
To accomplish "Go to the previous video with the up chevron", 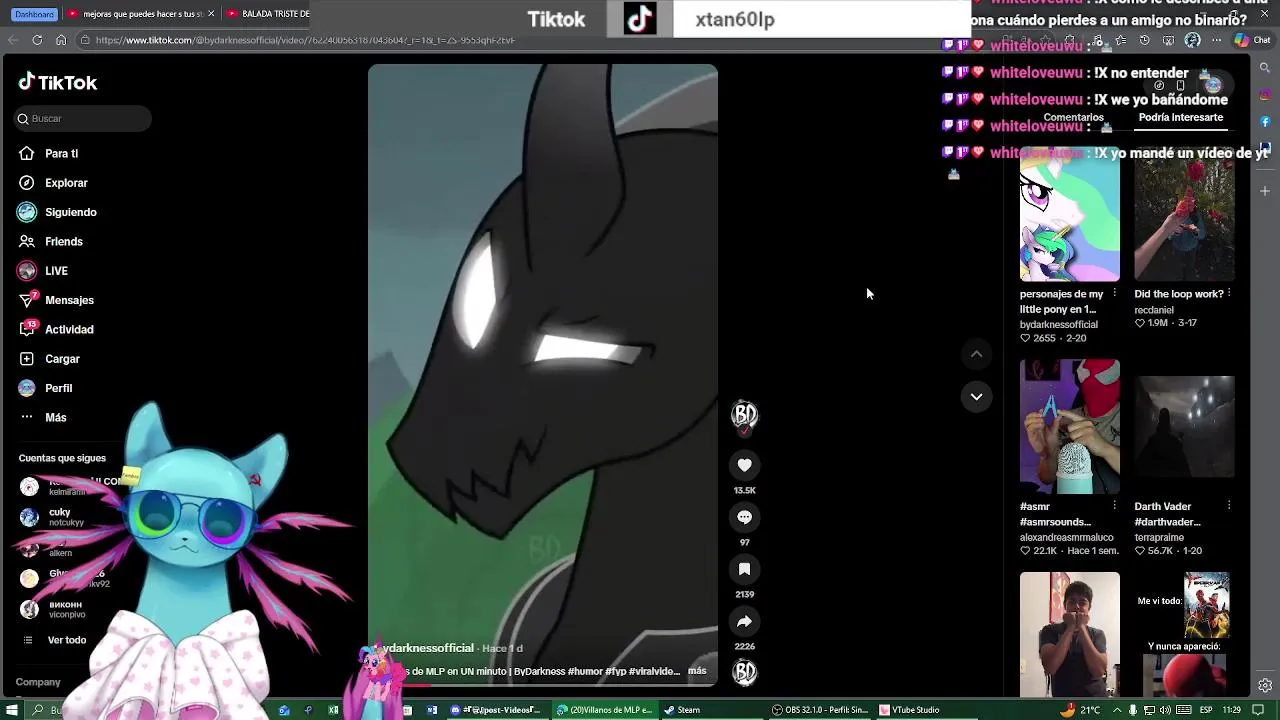I will coord(976,354).
